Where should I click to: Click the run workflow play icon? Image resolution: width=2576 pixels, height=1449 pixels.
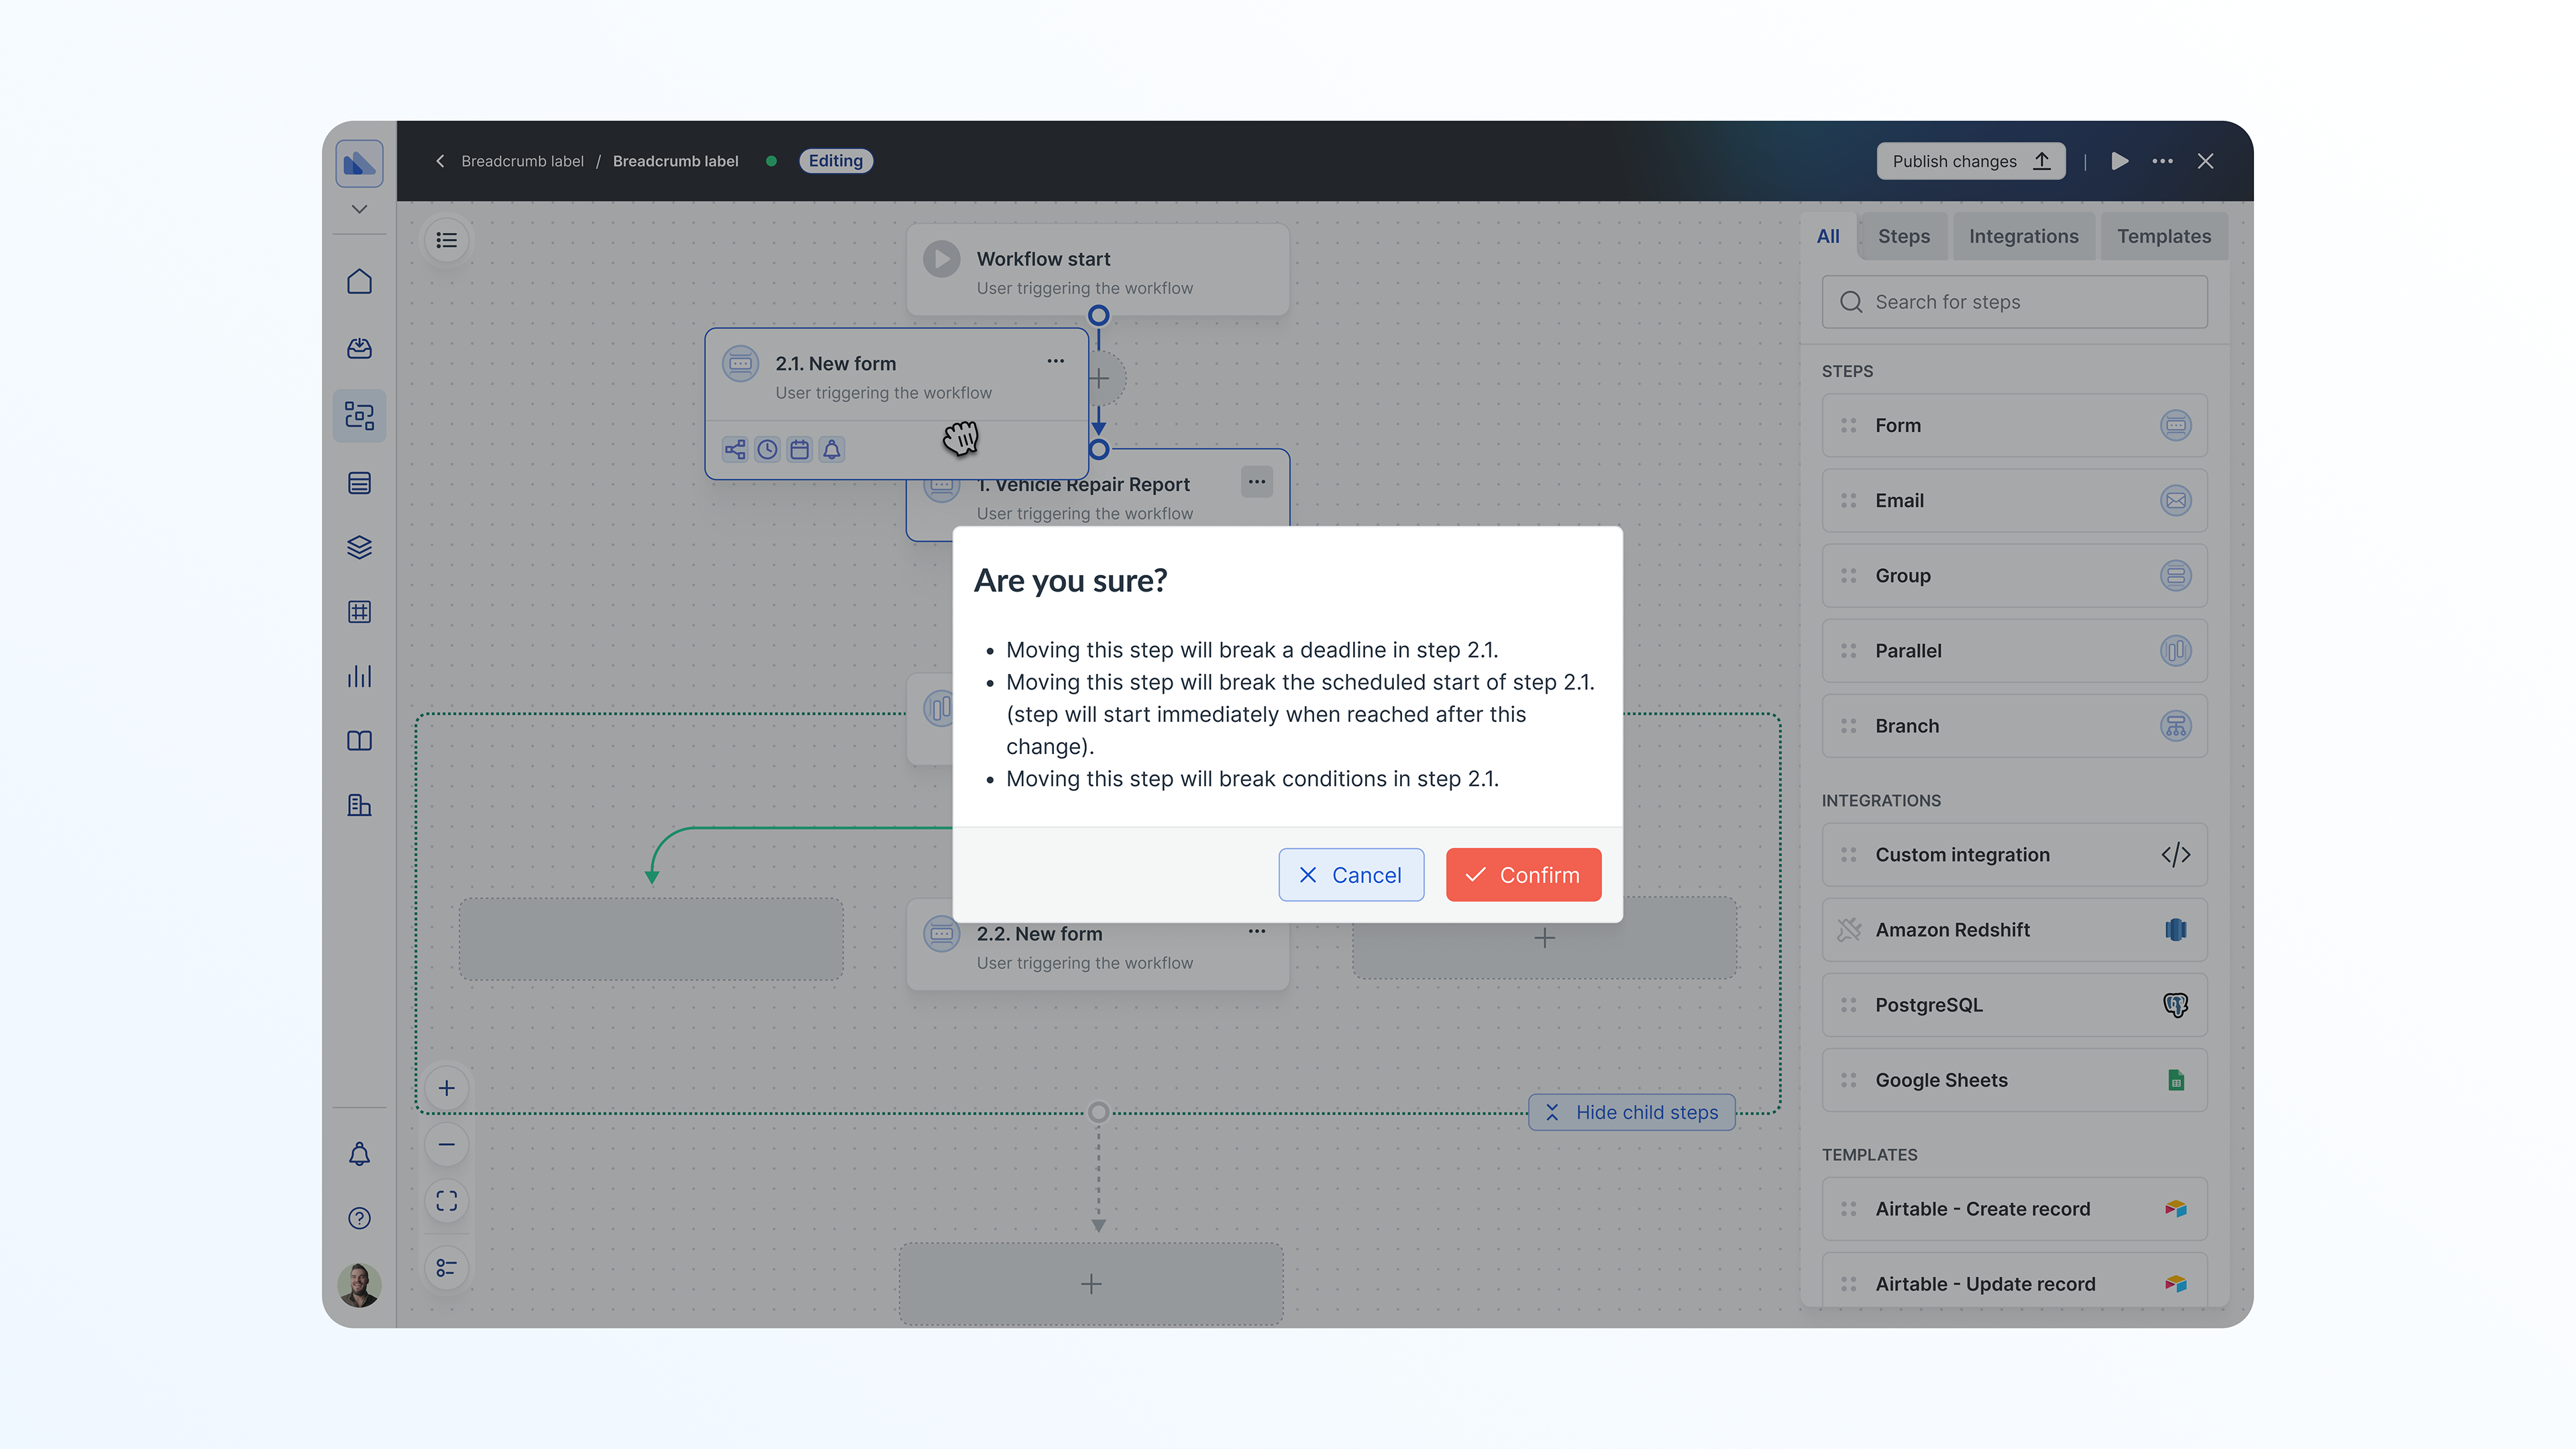tap(2119, 161)
